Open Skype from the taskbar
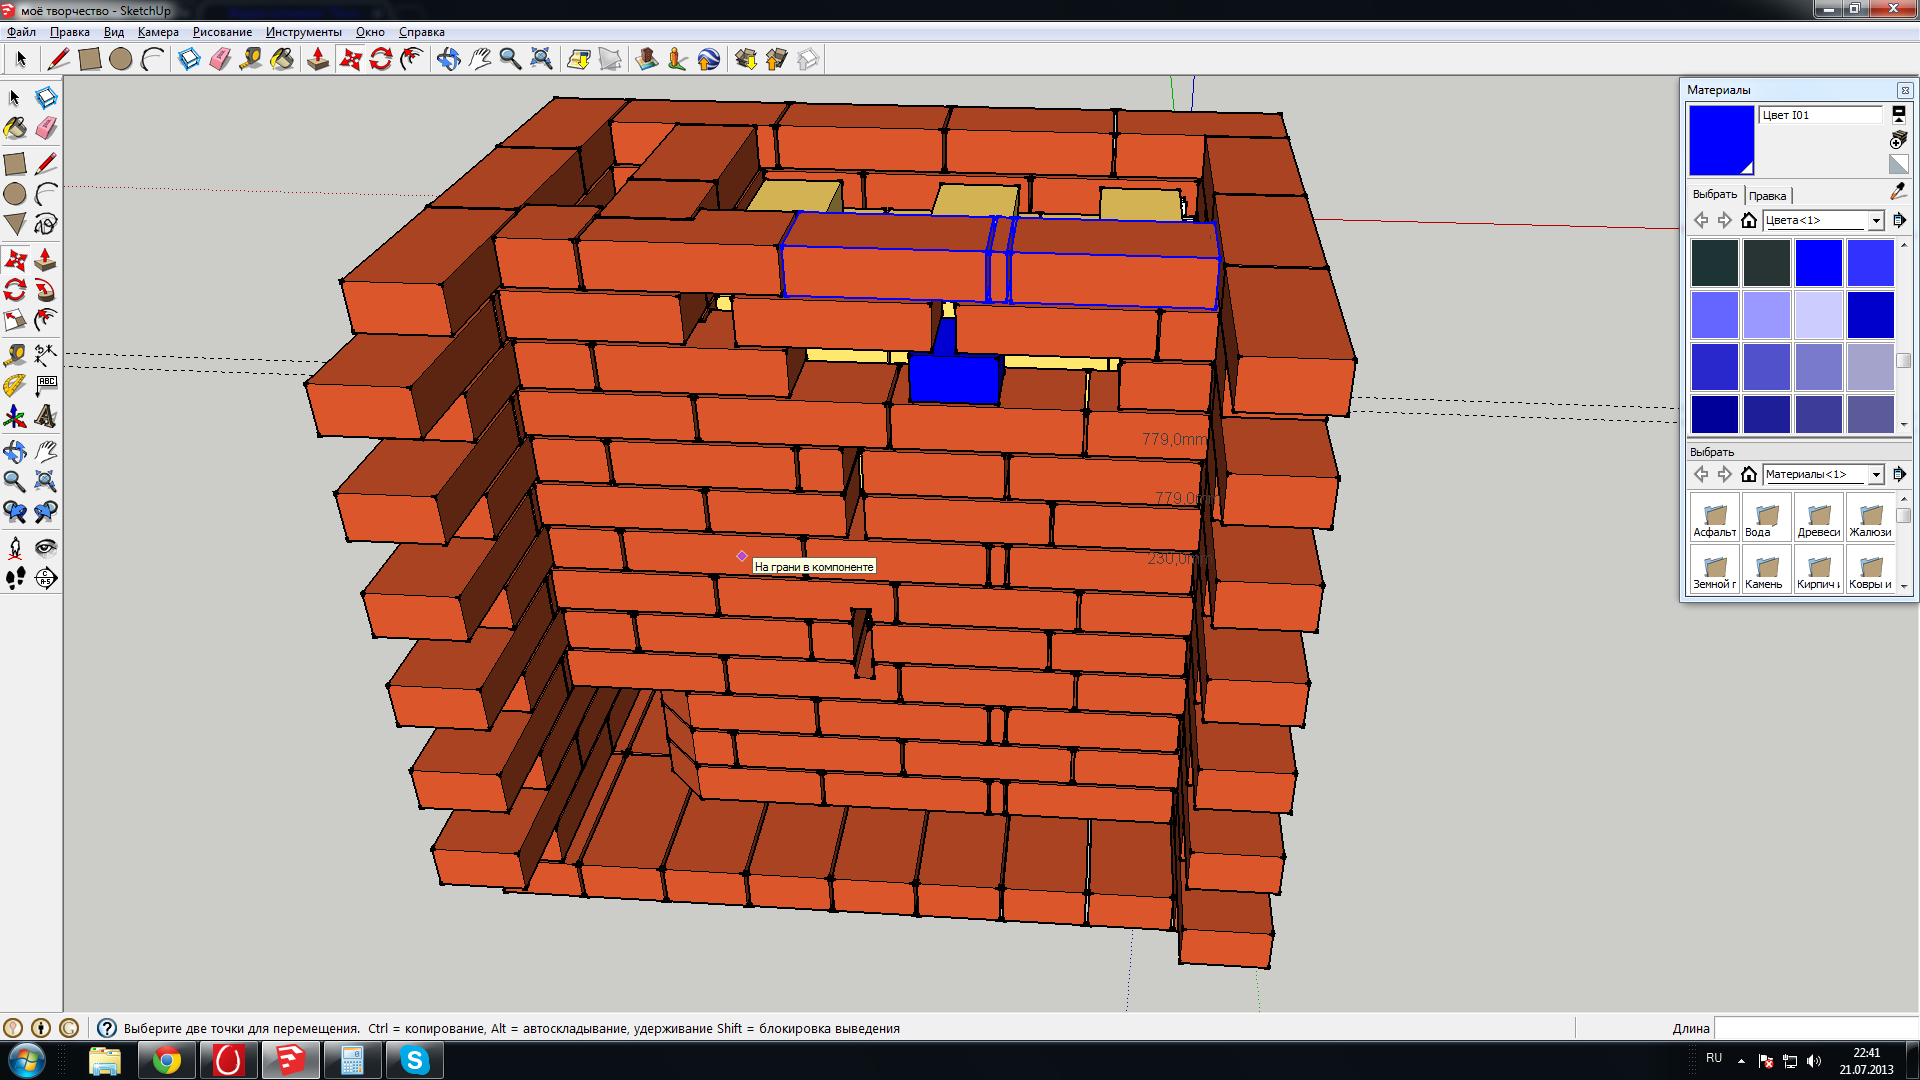Viewport: 1920px width, 1080px height. [414, 1060]
